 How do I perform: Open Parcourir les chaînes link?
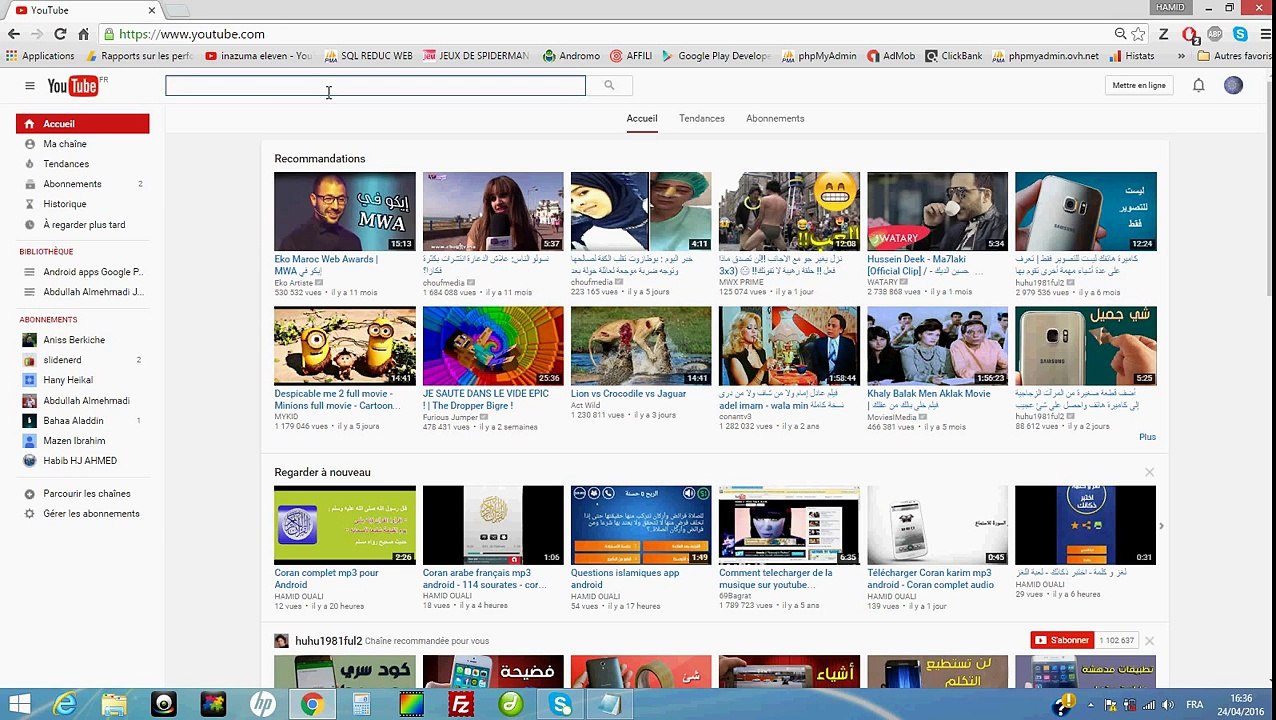(86, 494)
